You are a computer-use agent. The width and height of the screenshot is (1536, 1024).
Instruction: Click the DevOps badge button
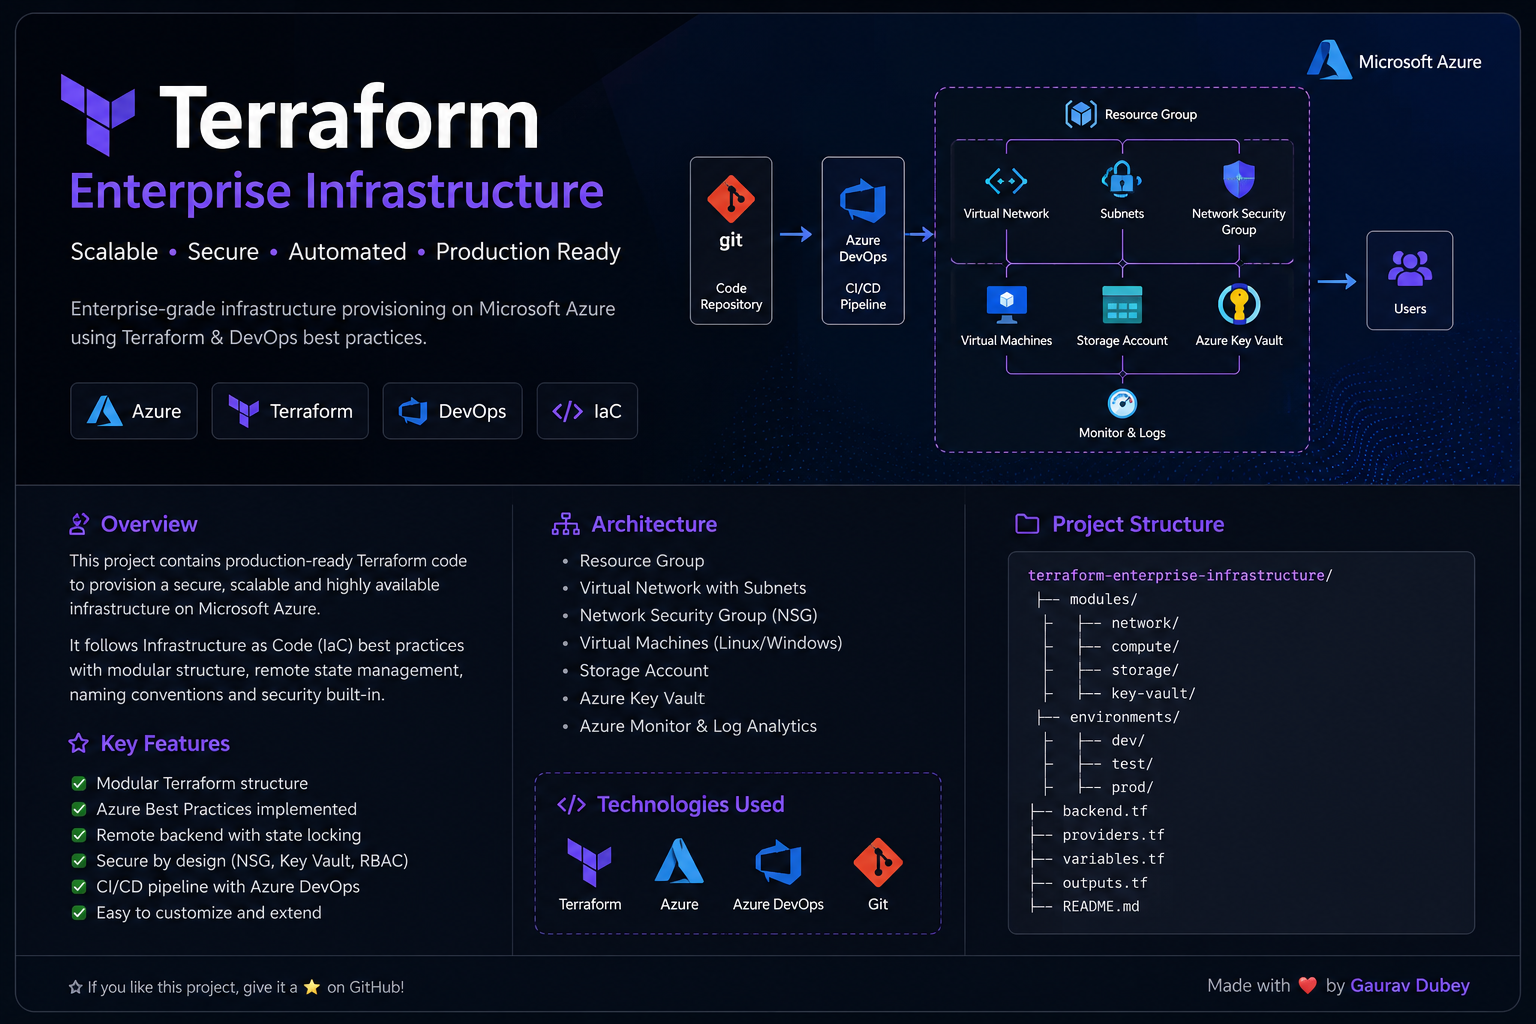[452, 411]
